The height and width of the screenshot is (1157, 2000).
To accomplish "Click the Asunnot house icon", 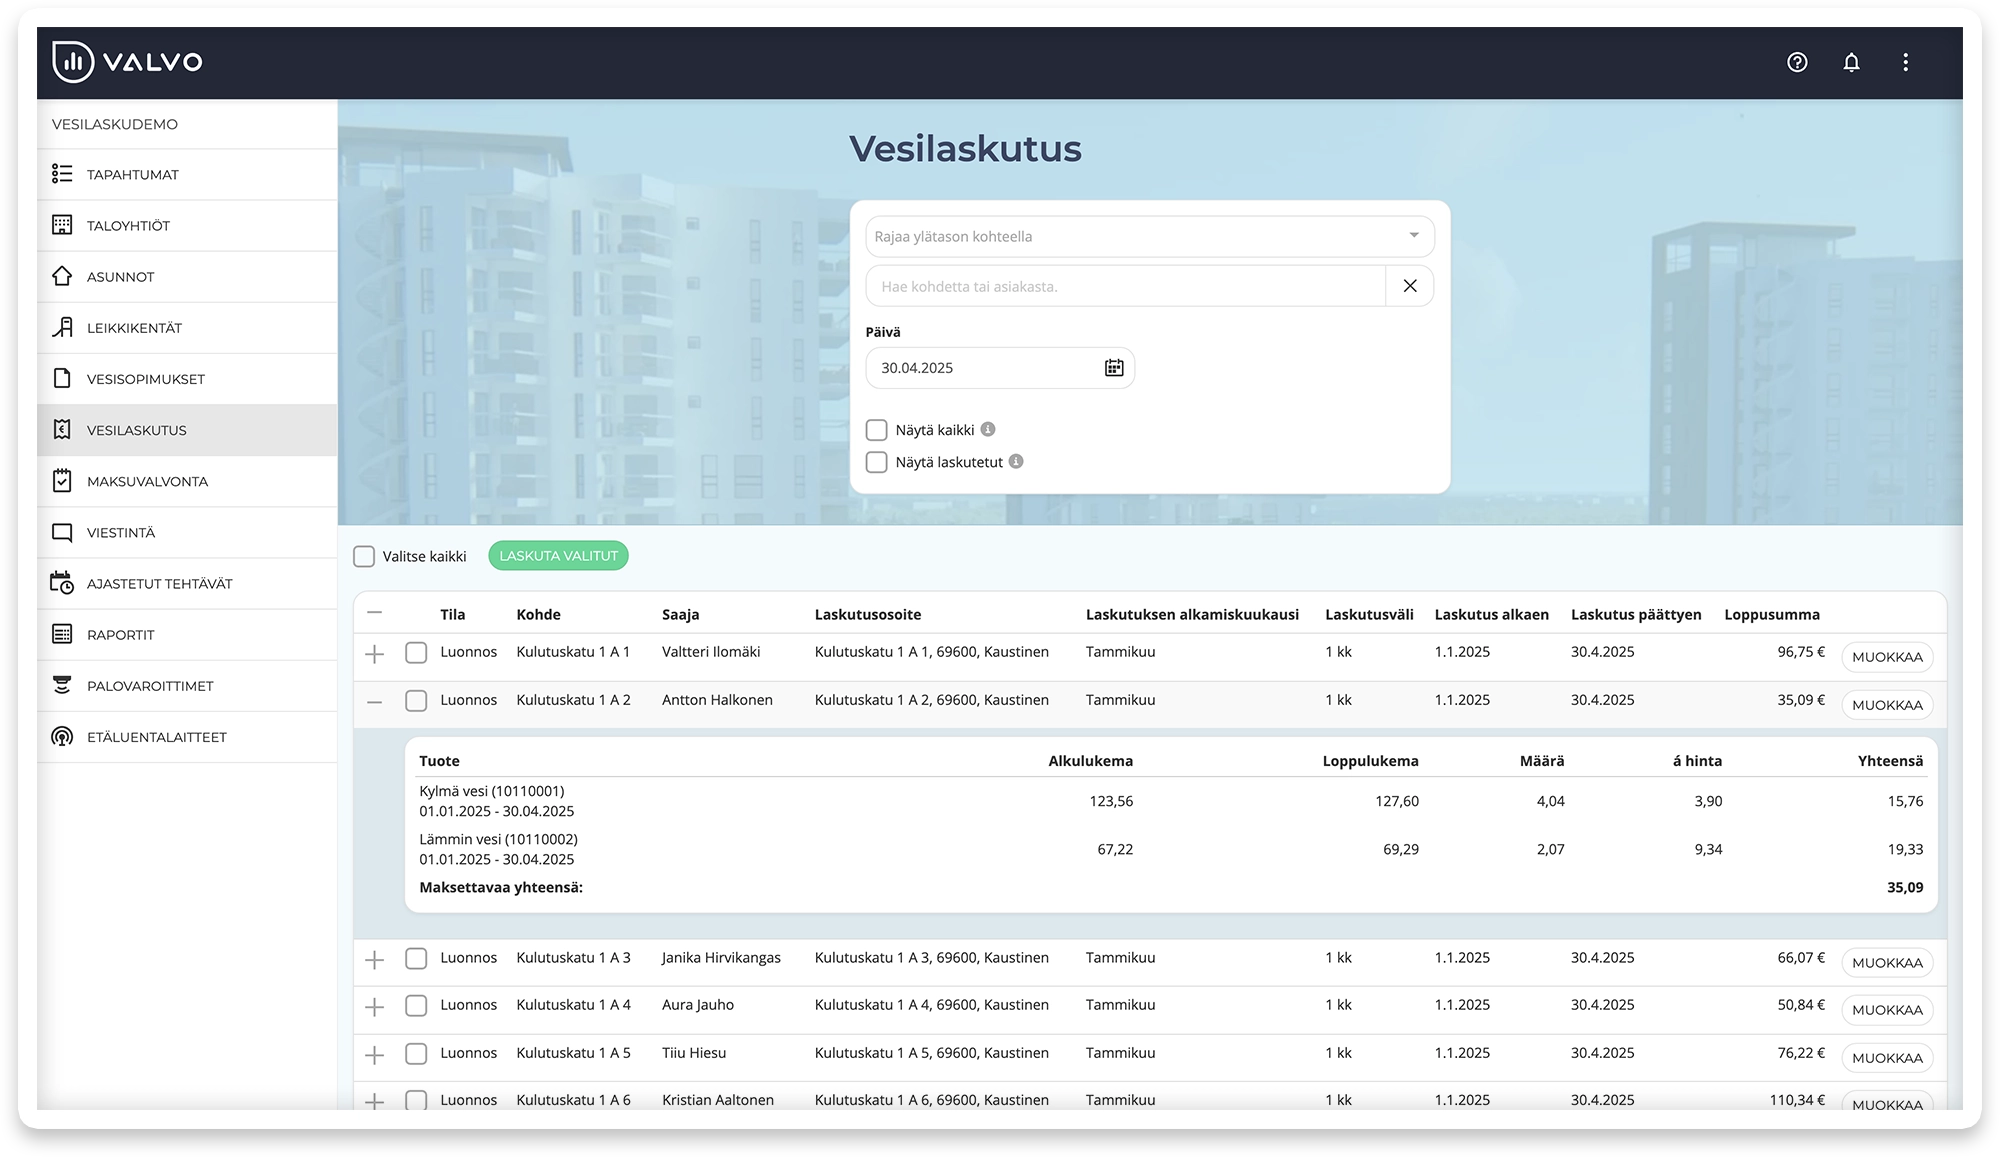I will (62, 276).
